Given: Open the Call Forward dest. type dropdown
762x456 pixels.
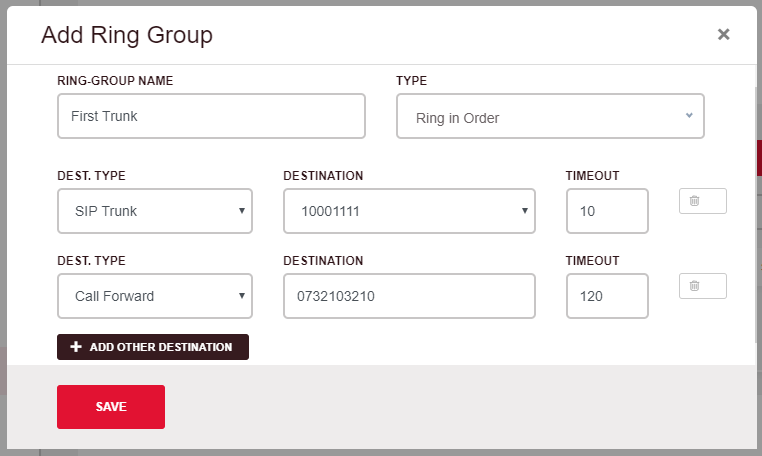Looking at the screenshot, I should [155, 296].
